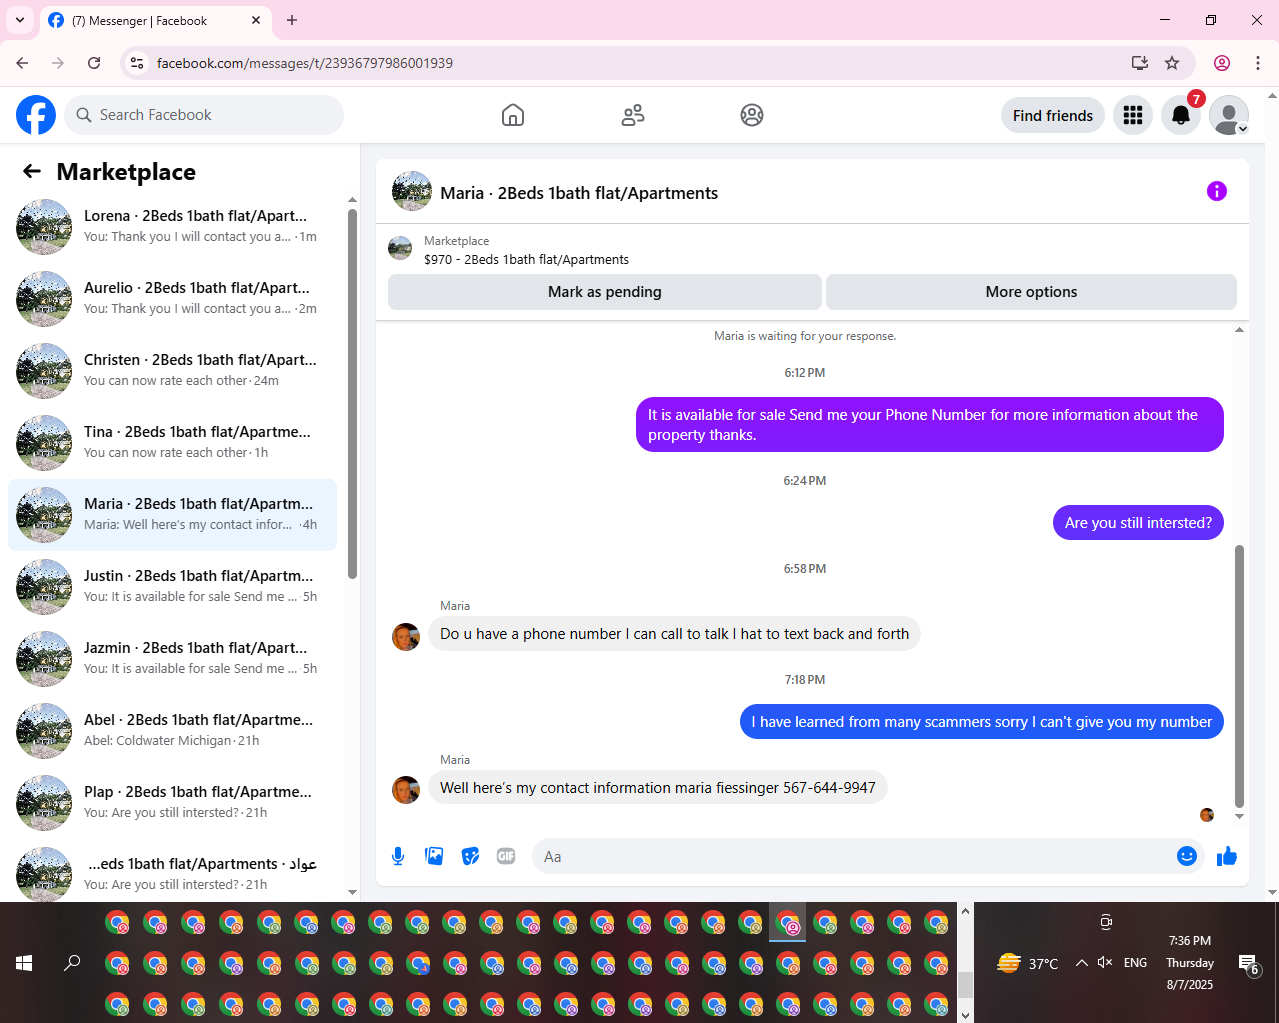Go back using the Marketplace arrow
Screen dimensions: 1279x1023
coord(32,171)
